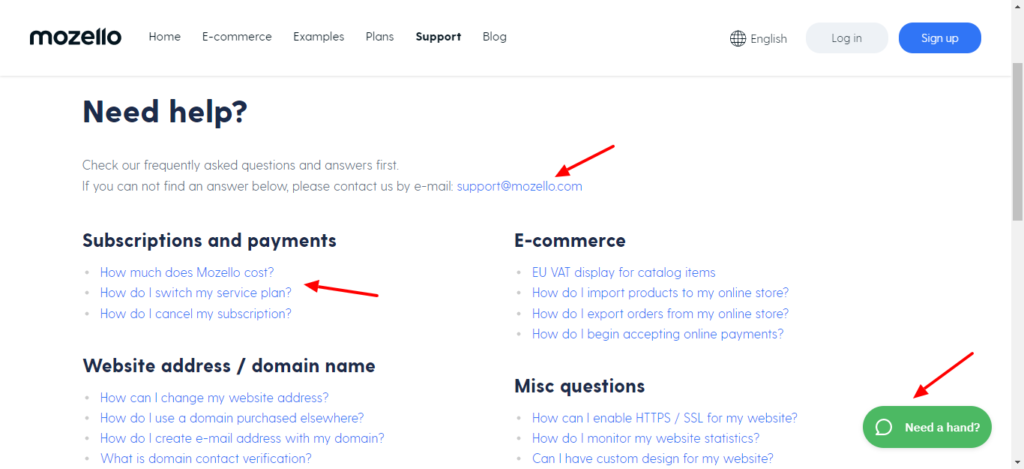Go to the Examples page
This screenshot has height=469, width=1024.
click(319, 37)
